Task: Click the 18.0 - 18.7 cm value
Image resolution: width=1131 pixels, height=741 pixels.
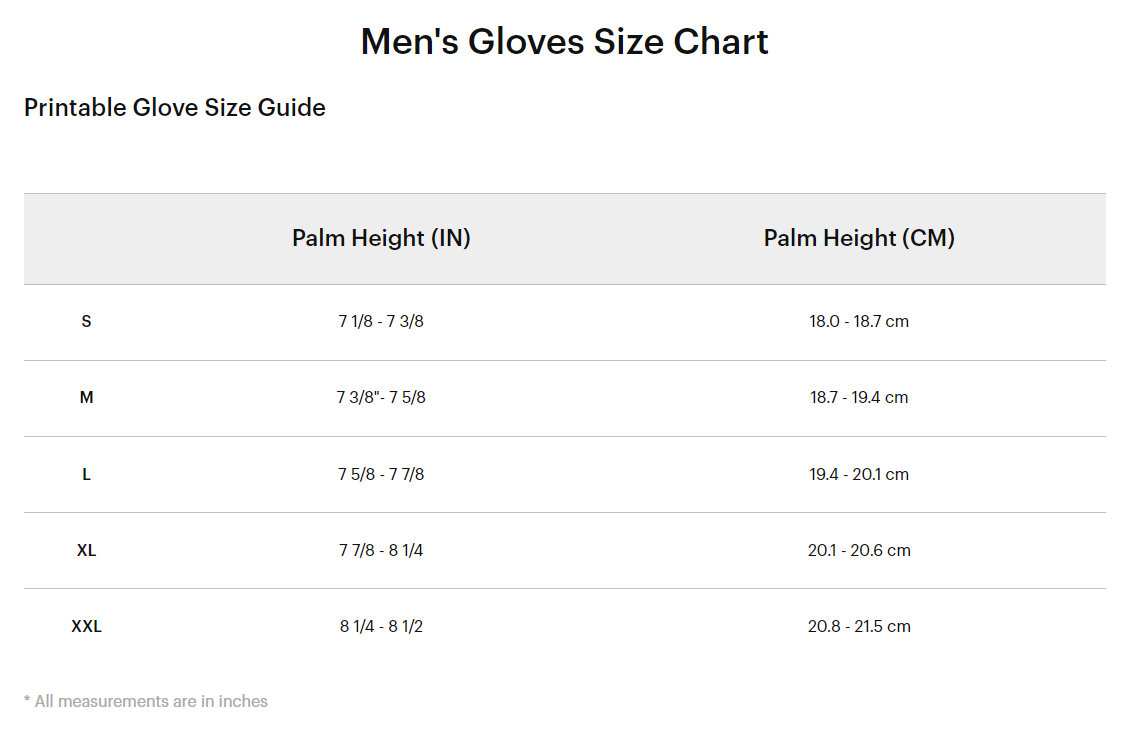Action: coord(859,322)
